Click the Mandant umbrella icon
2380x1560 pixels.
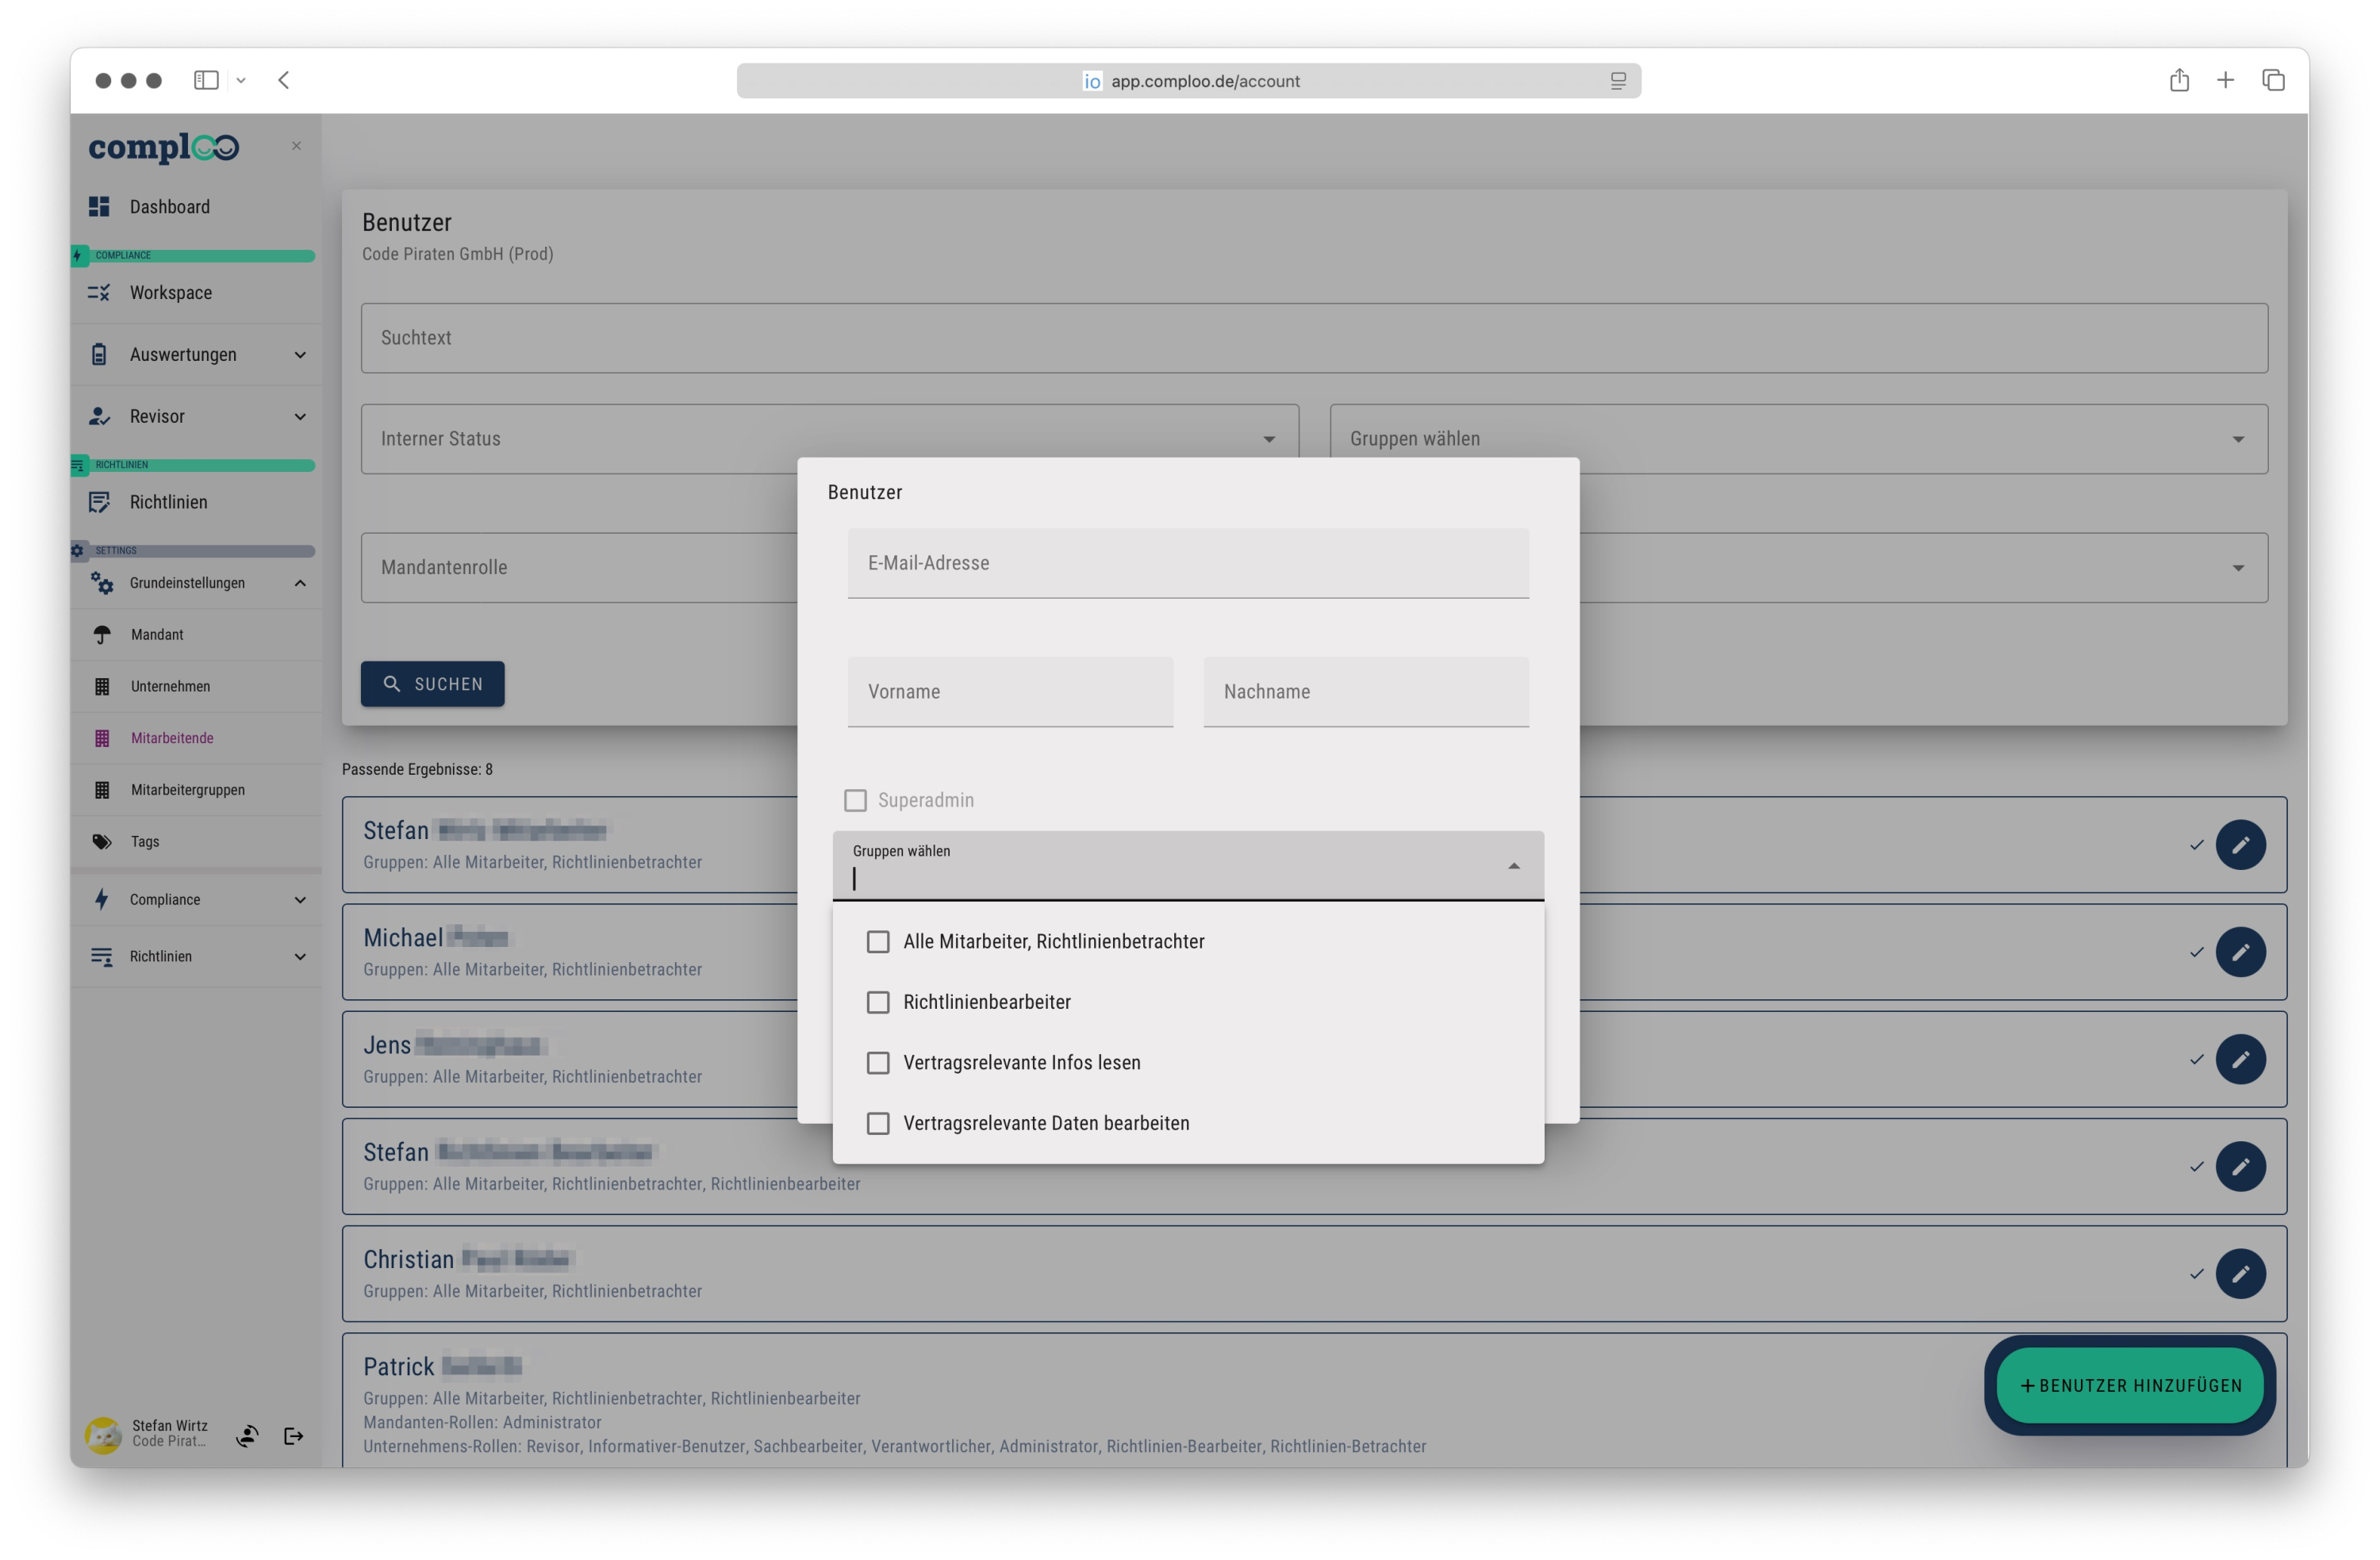pos(102,635)
